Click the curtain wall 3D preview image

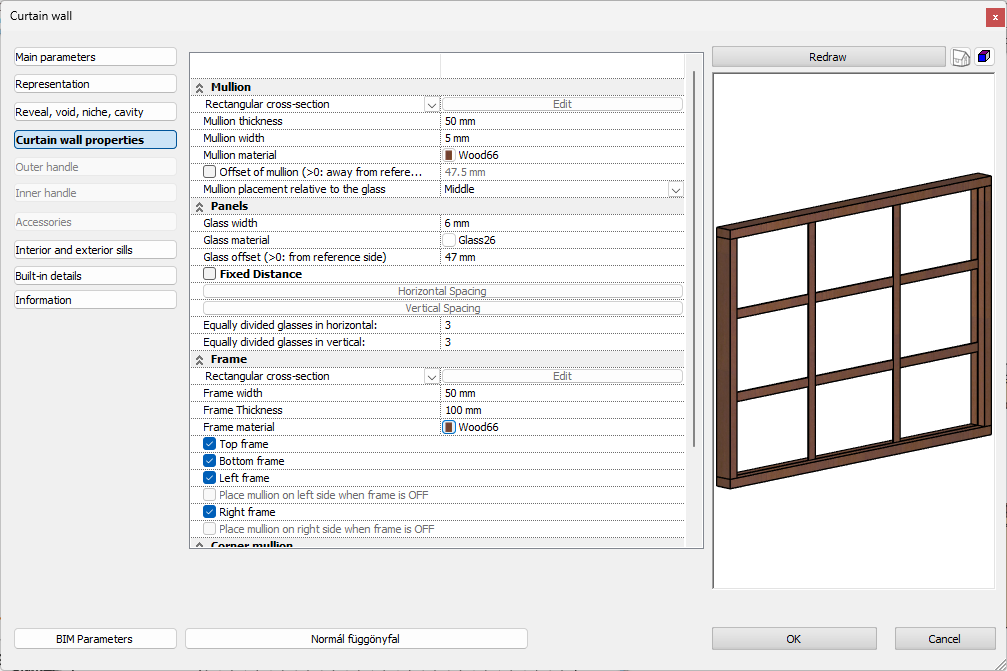pyautogui.click(x=854, y=331)
